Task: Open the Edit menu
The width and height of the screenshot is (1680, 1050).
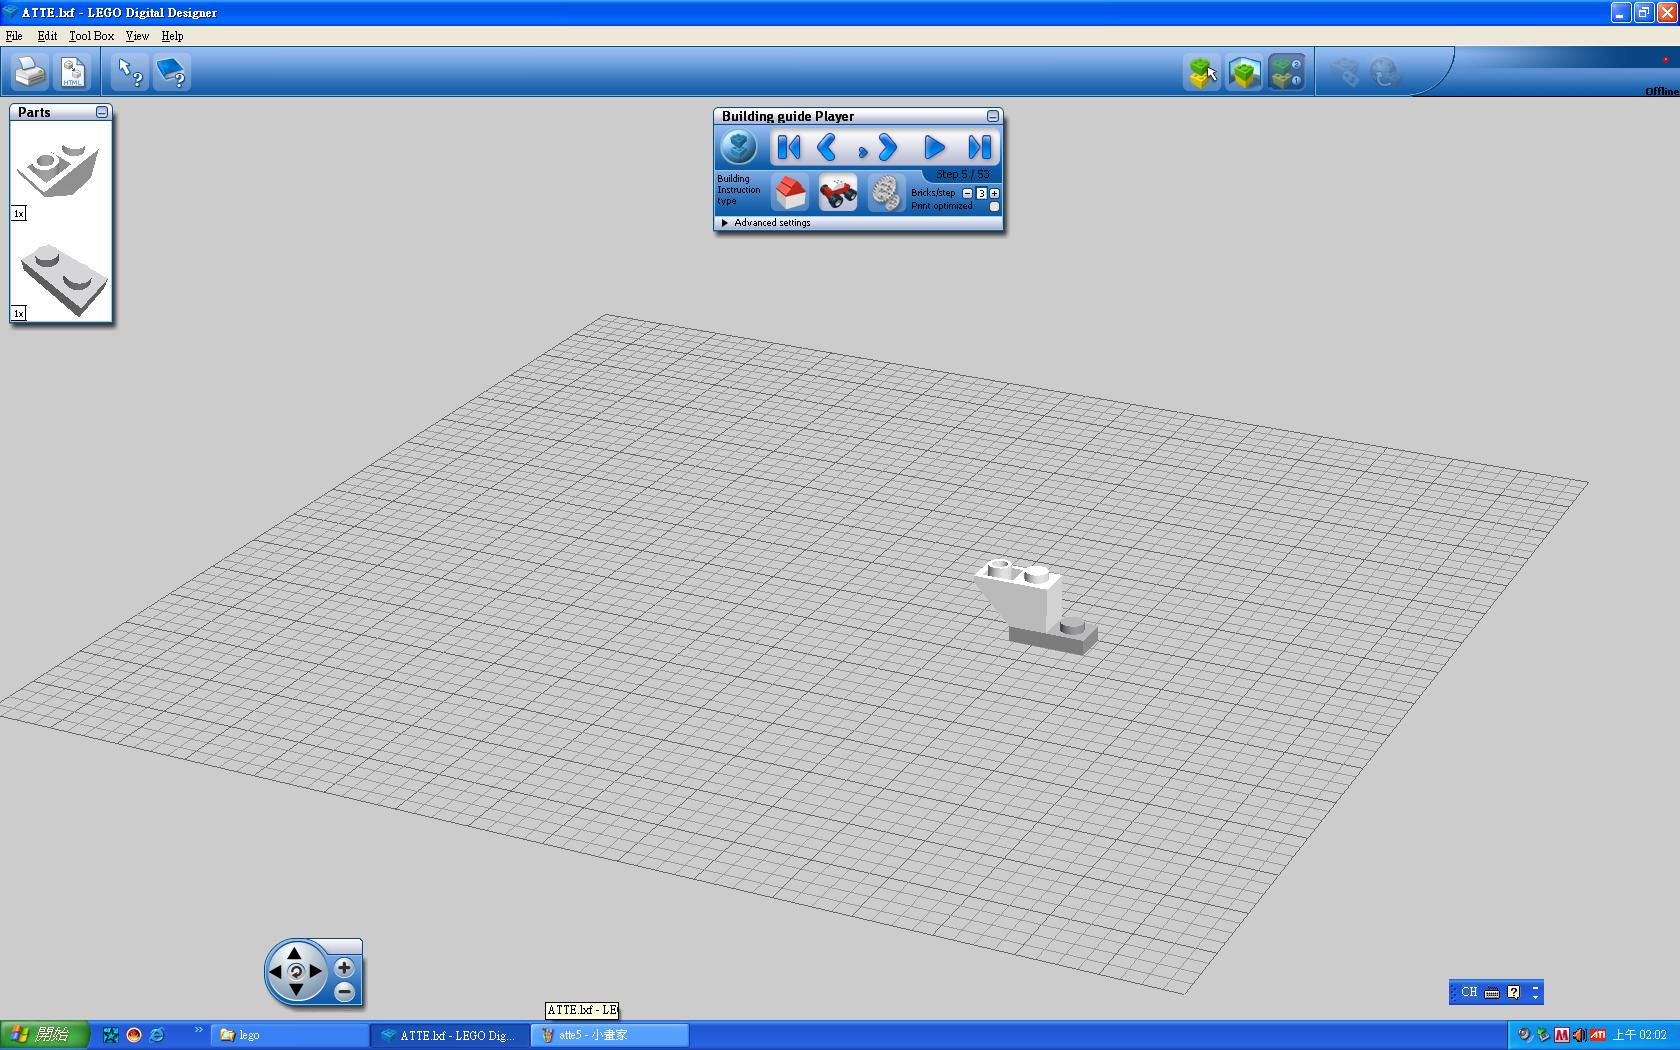Action: 47,36
